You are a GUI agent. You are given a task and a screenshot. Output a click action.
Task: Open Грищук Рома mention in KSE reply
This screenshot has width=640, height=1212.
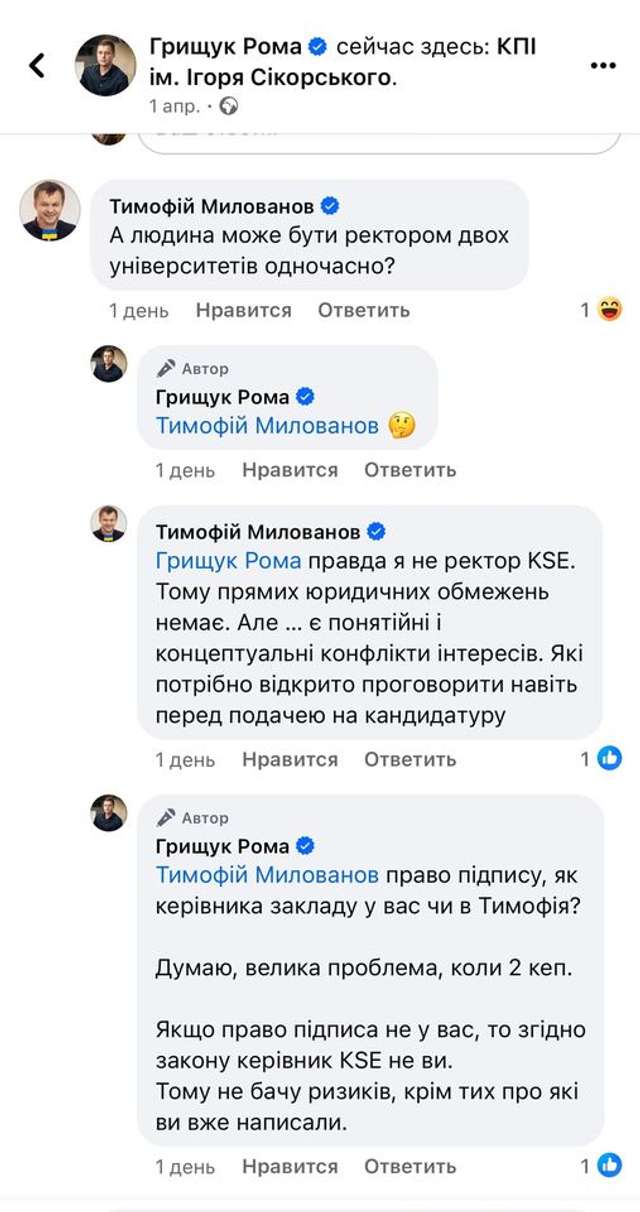click(x=228, y=561)
